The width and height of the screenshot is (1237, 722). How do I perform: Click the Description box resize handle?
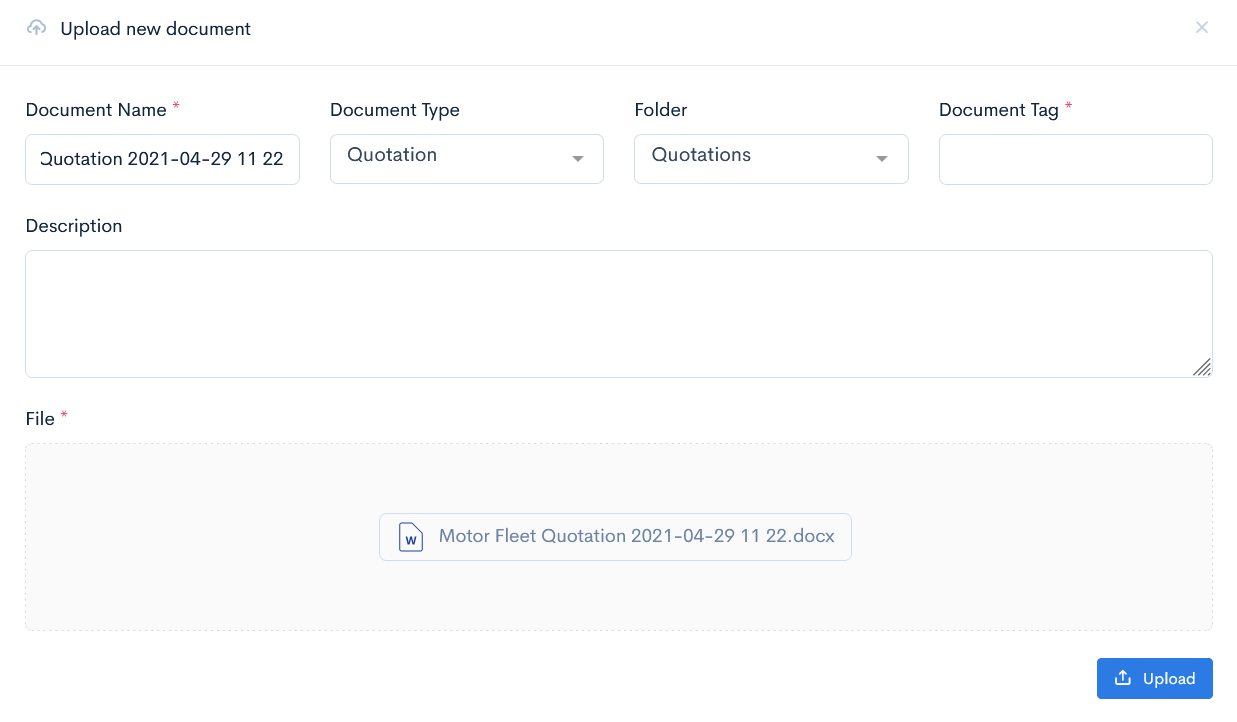coord(1202,367)
